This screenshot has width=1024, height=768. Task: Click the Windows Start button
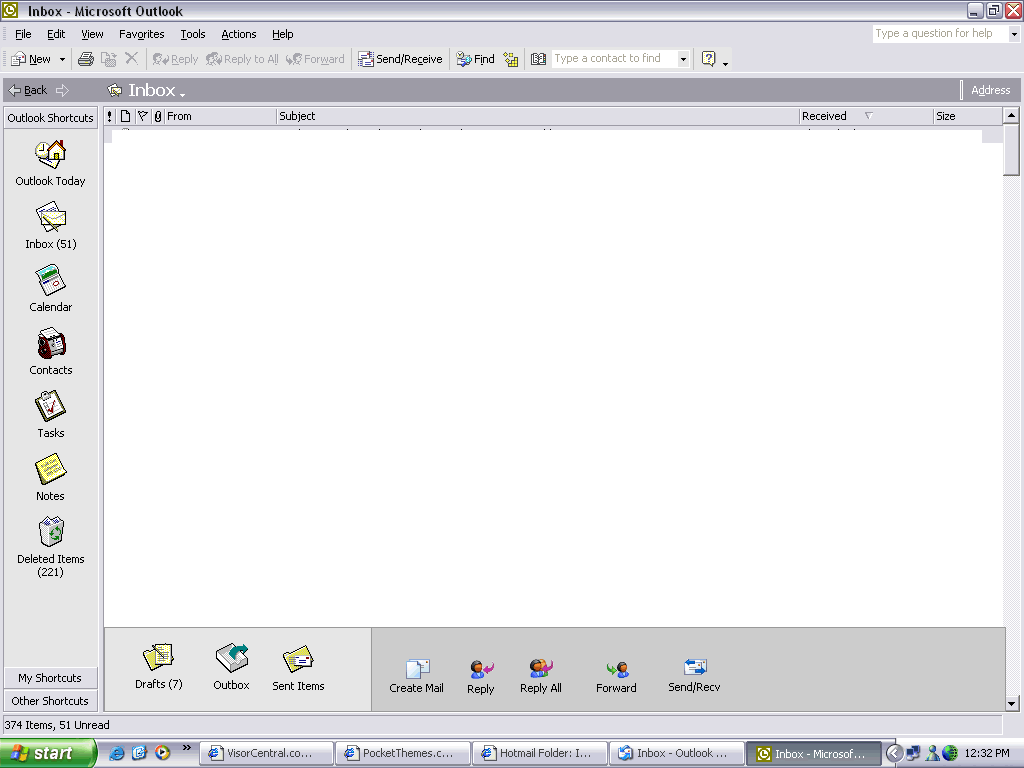(47, 753)
